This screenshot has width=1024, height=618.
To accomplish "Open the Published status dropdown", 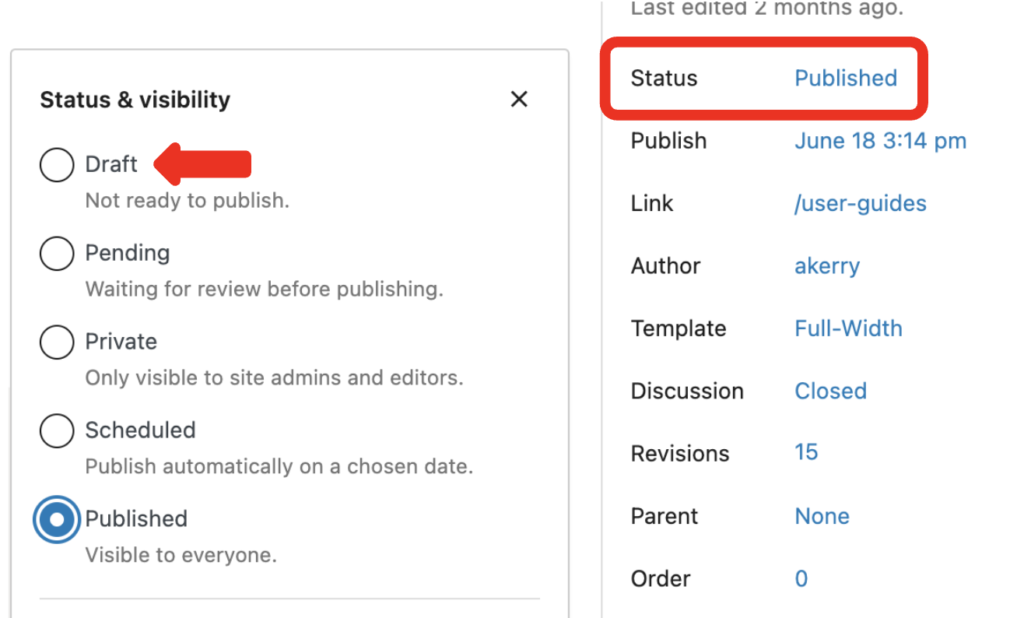I will point(845,78).
